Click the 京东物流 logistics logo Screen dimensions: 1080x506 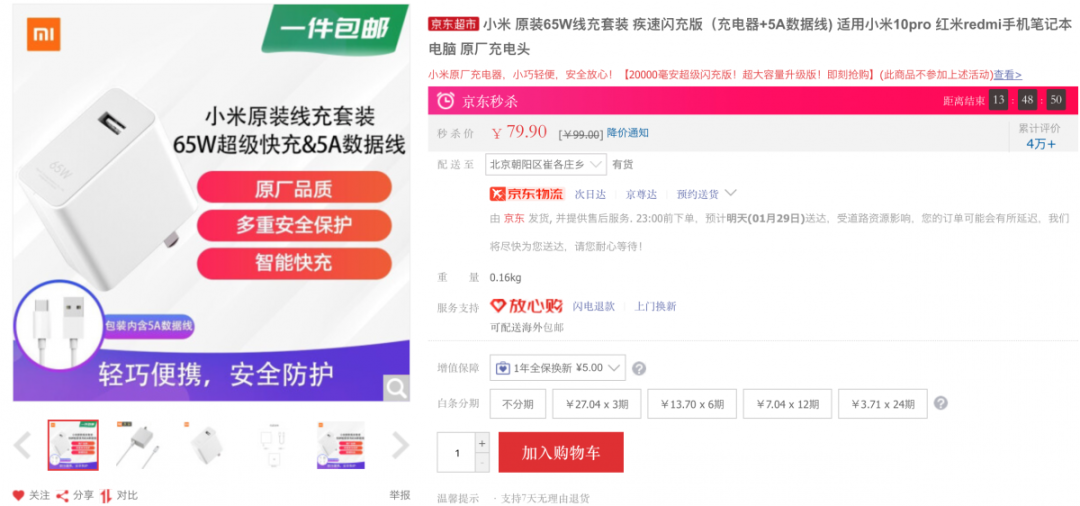click(x=527, y=194)
